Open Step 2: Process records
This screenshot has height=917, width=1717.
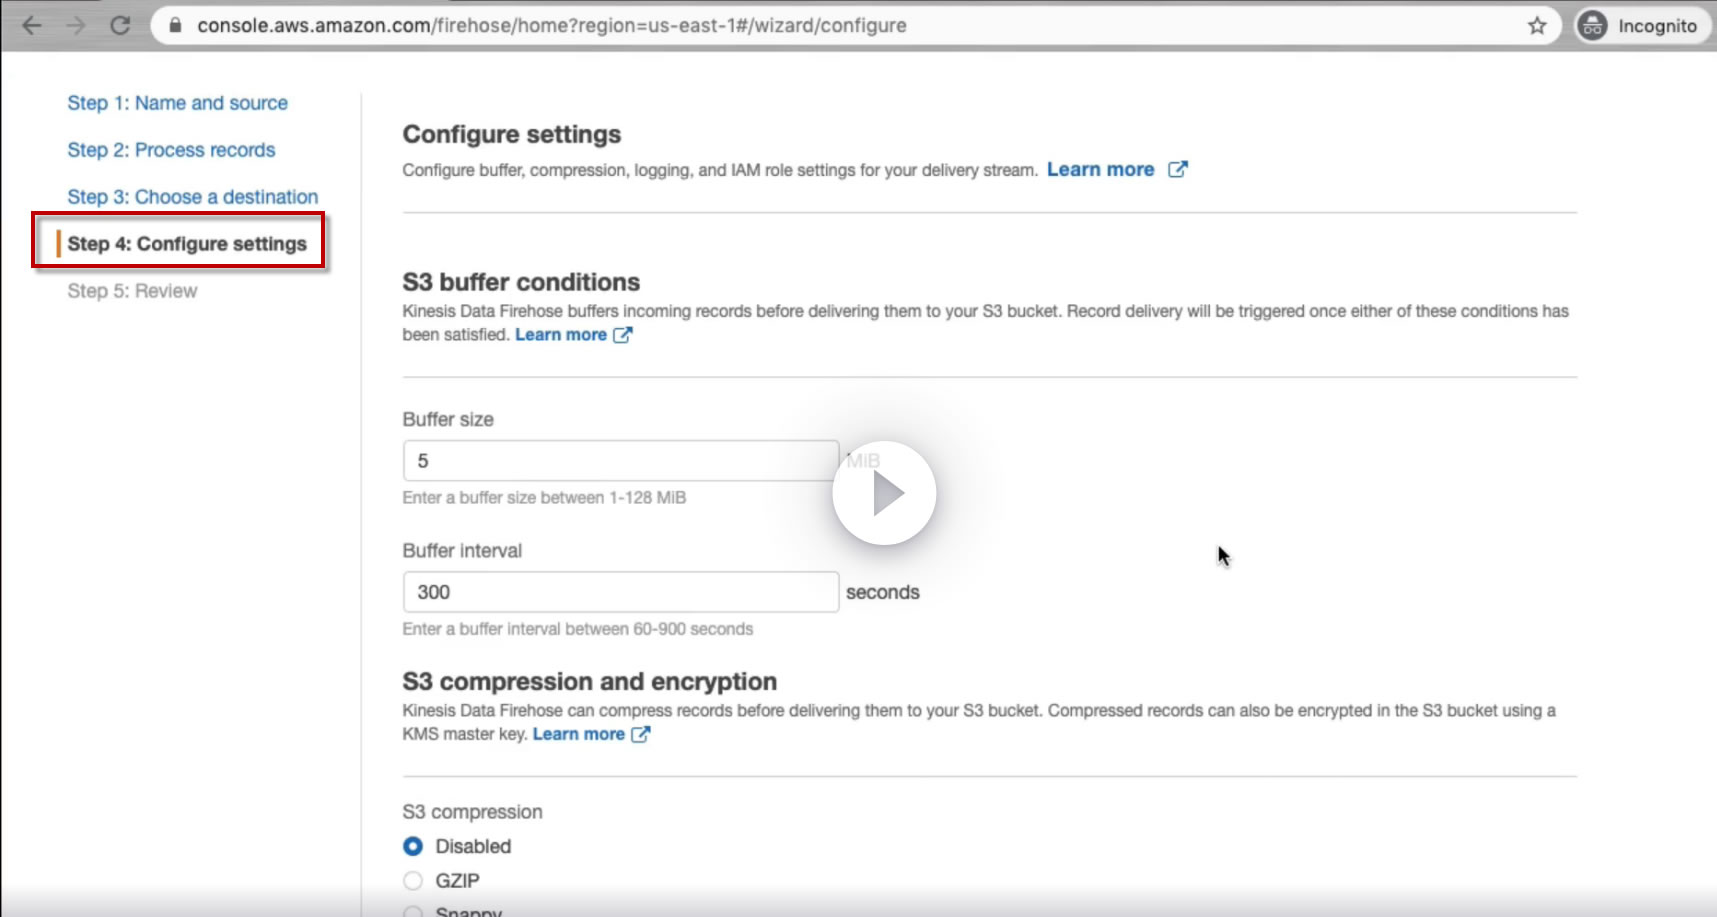coord(171,150)
